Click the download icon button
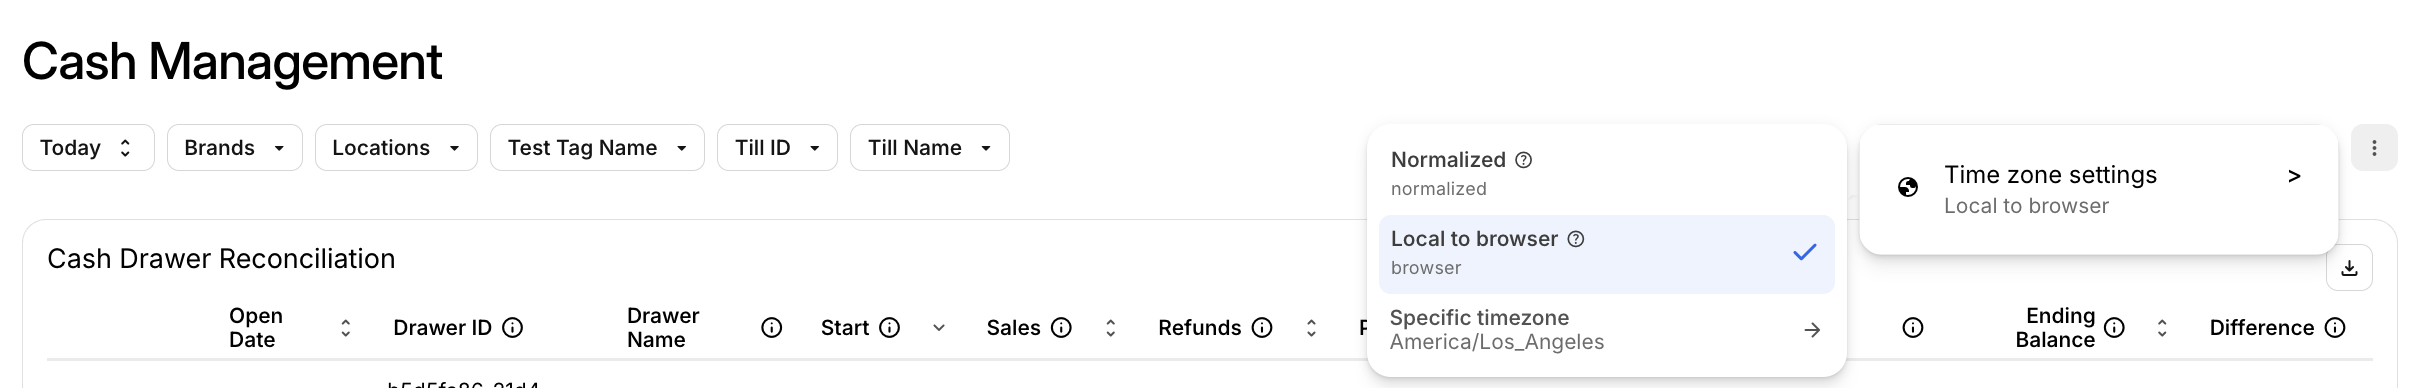The image size is (2422, 388). click(x=2349, y=268)
